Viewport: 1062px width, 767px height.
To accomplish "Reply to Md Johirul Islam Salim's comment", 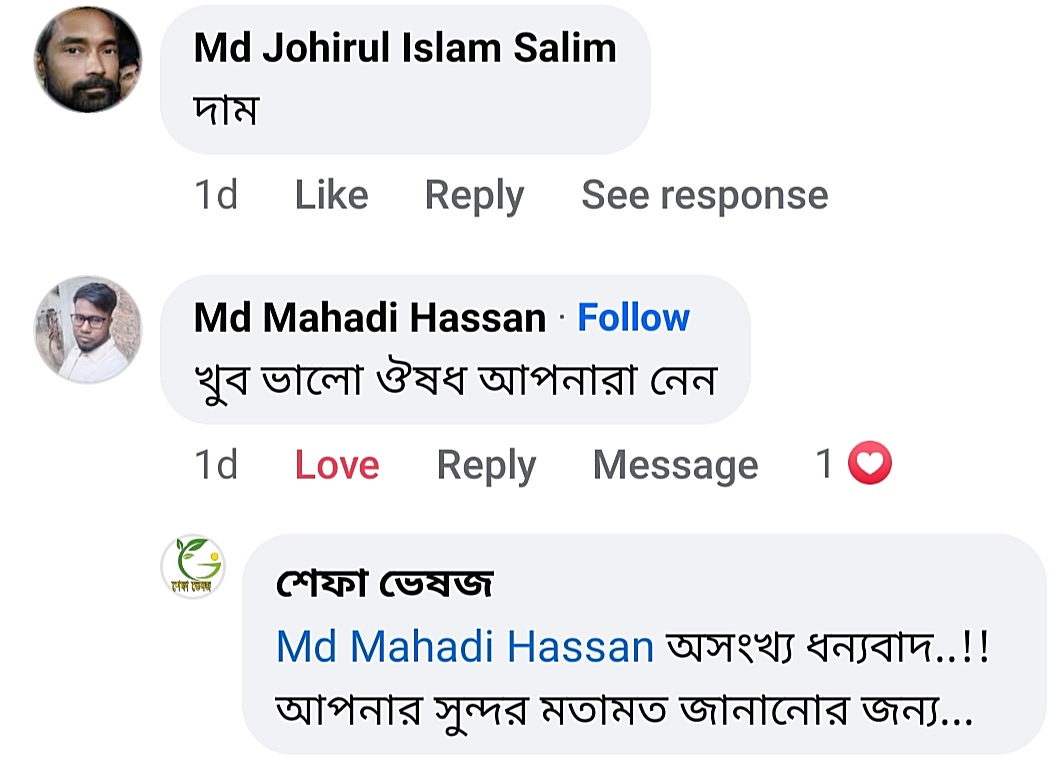I will click(x=474, y=195).
